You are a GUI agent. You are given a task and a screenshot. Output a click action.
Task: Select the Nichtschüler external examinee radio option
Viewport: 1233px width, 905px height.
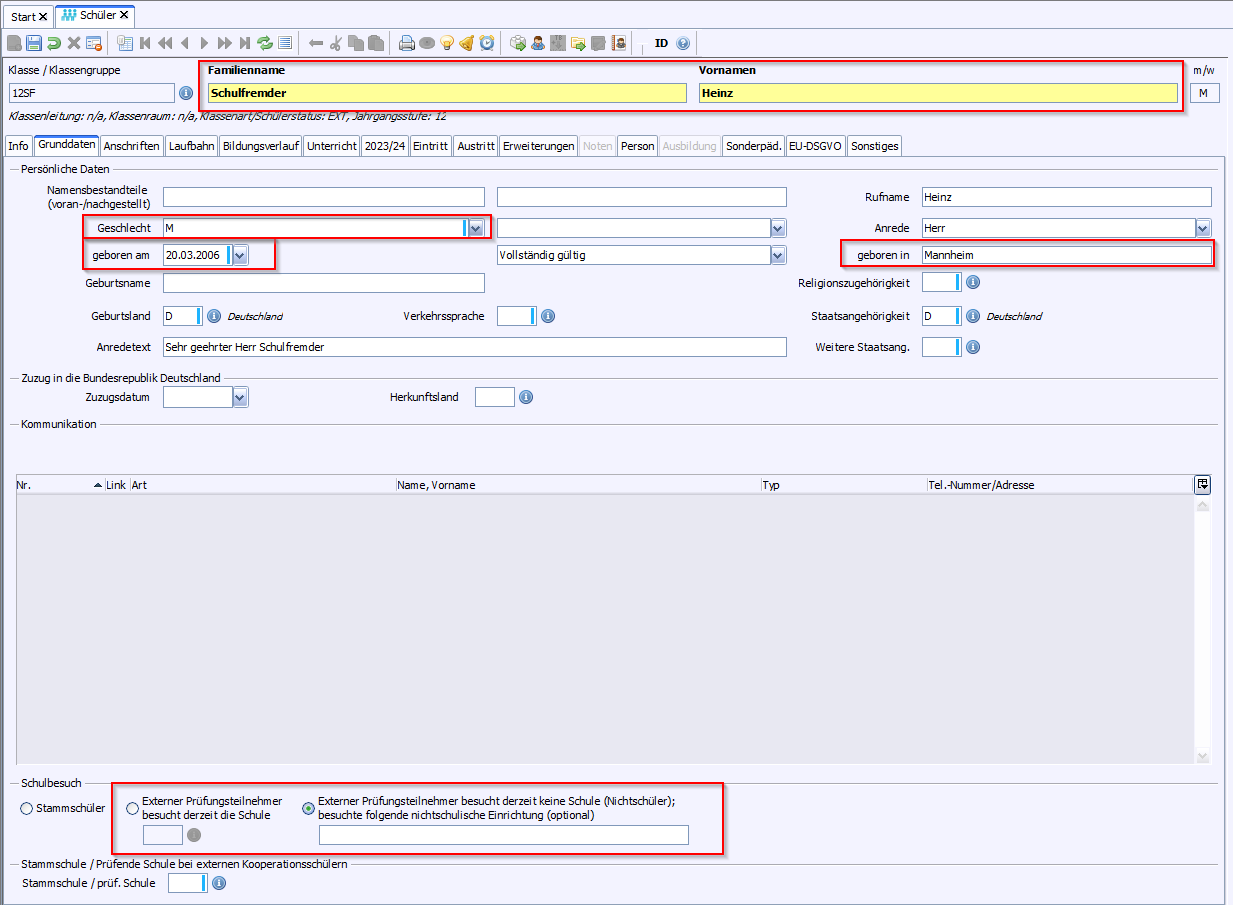click(308, 808)
